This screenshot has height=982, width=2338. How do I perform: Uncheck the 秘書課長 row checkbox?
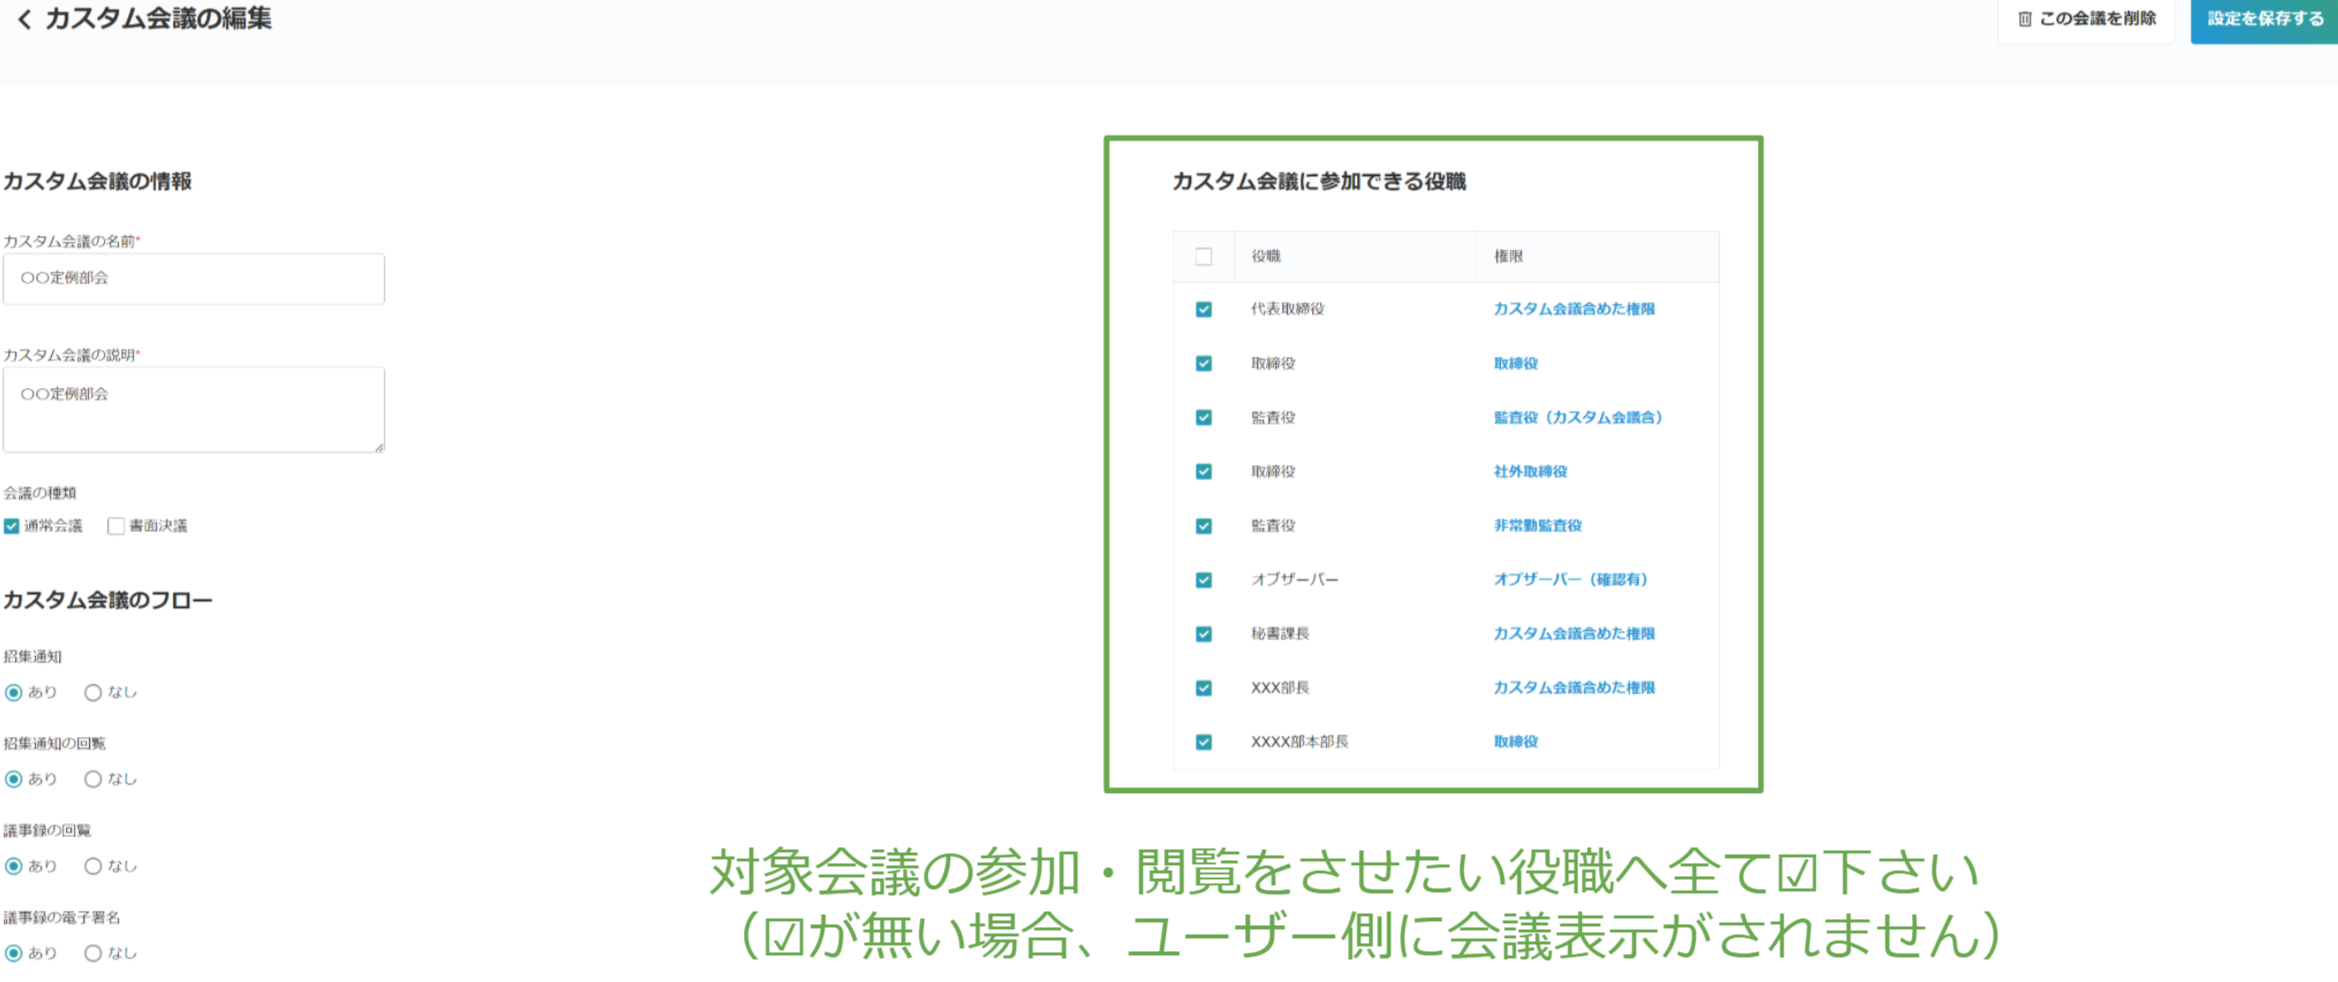1204,634
